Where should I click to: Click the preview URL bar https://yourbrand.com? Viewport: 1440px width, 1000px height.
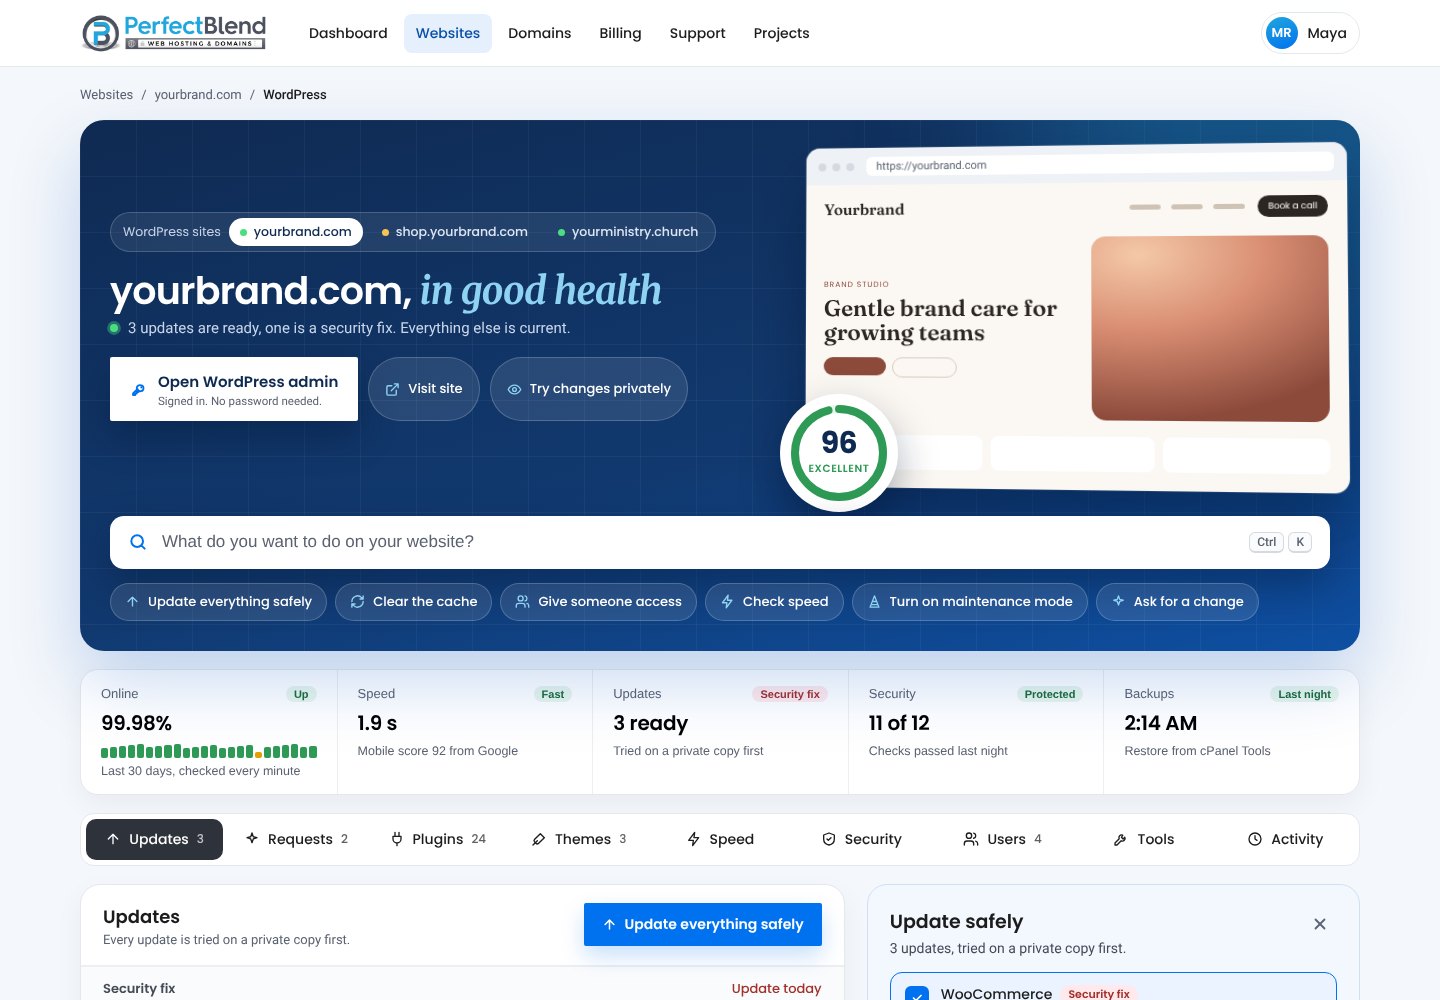coord(1100,165)
